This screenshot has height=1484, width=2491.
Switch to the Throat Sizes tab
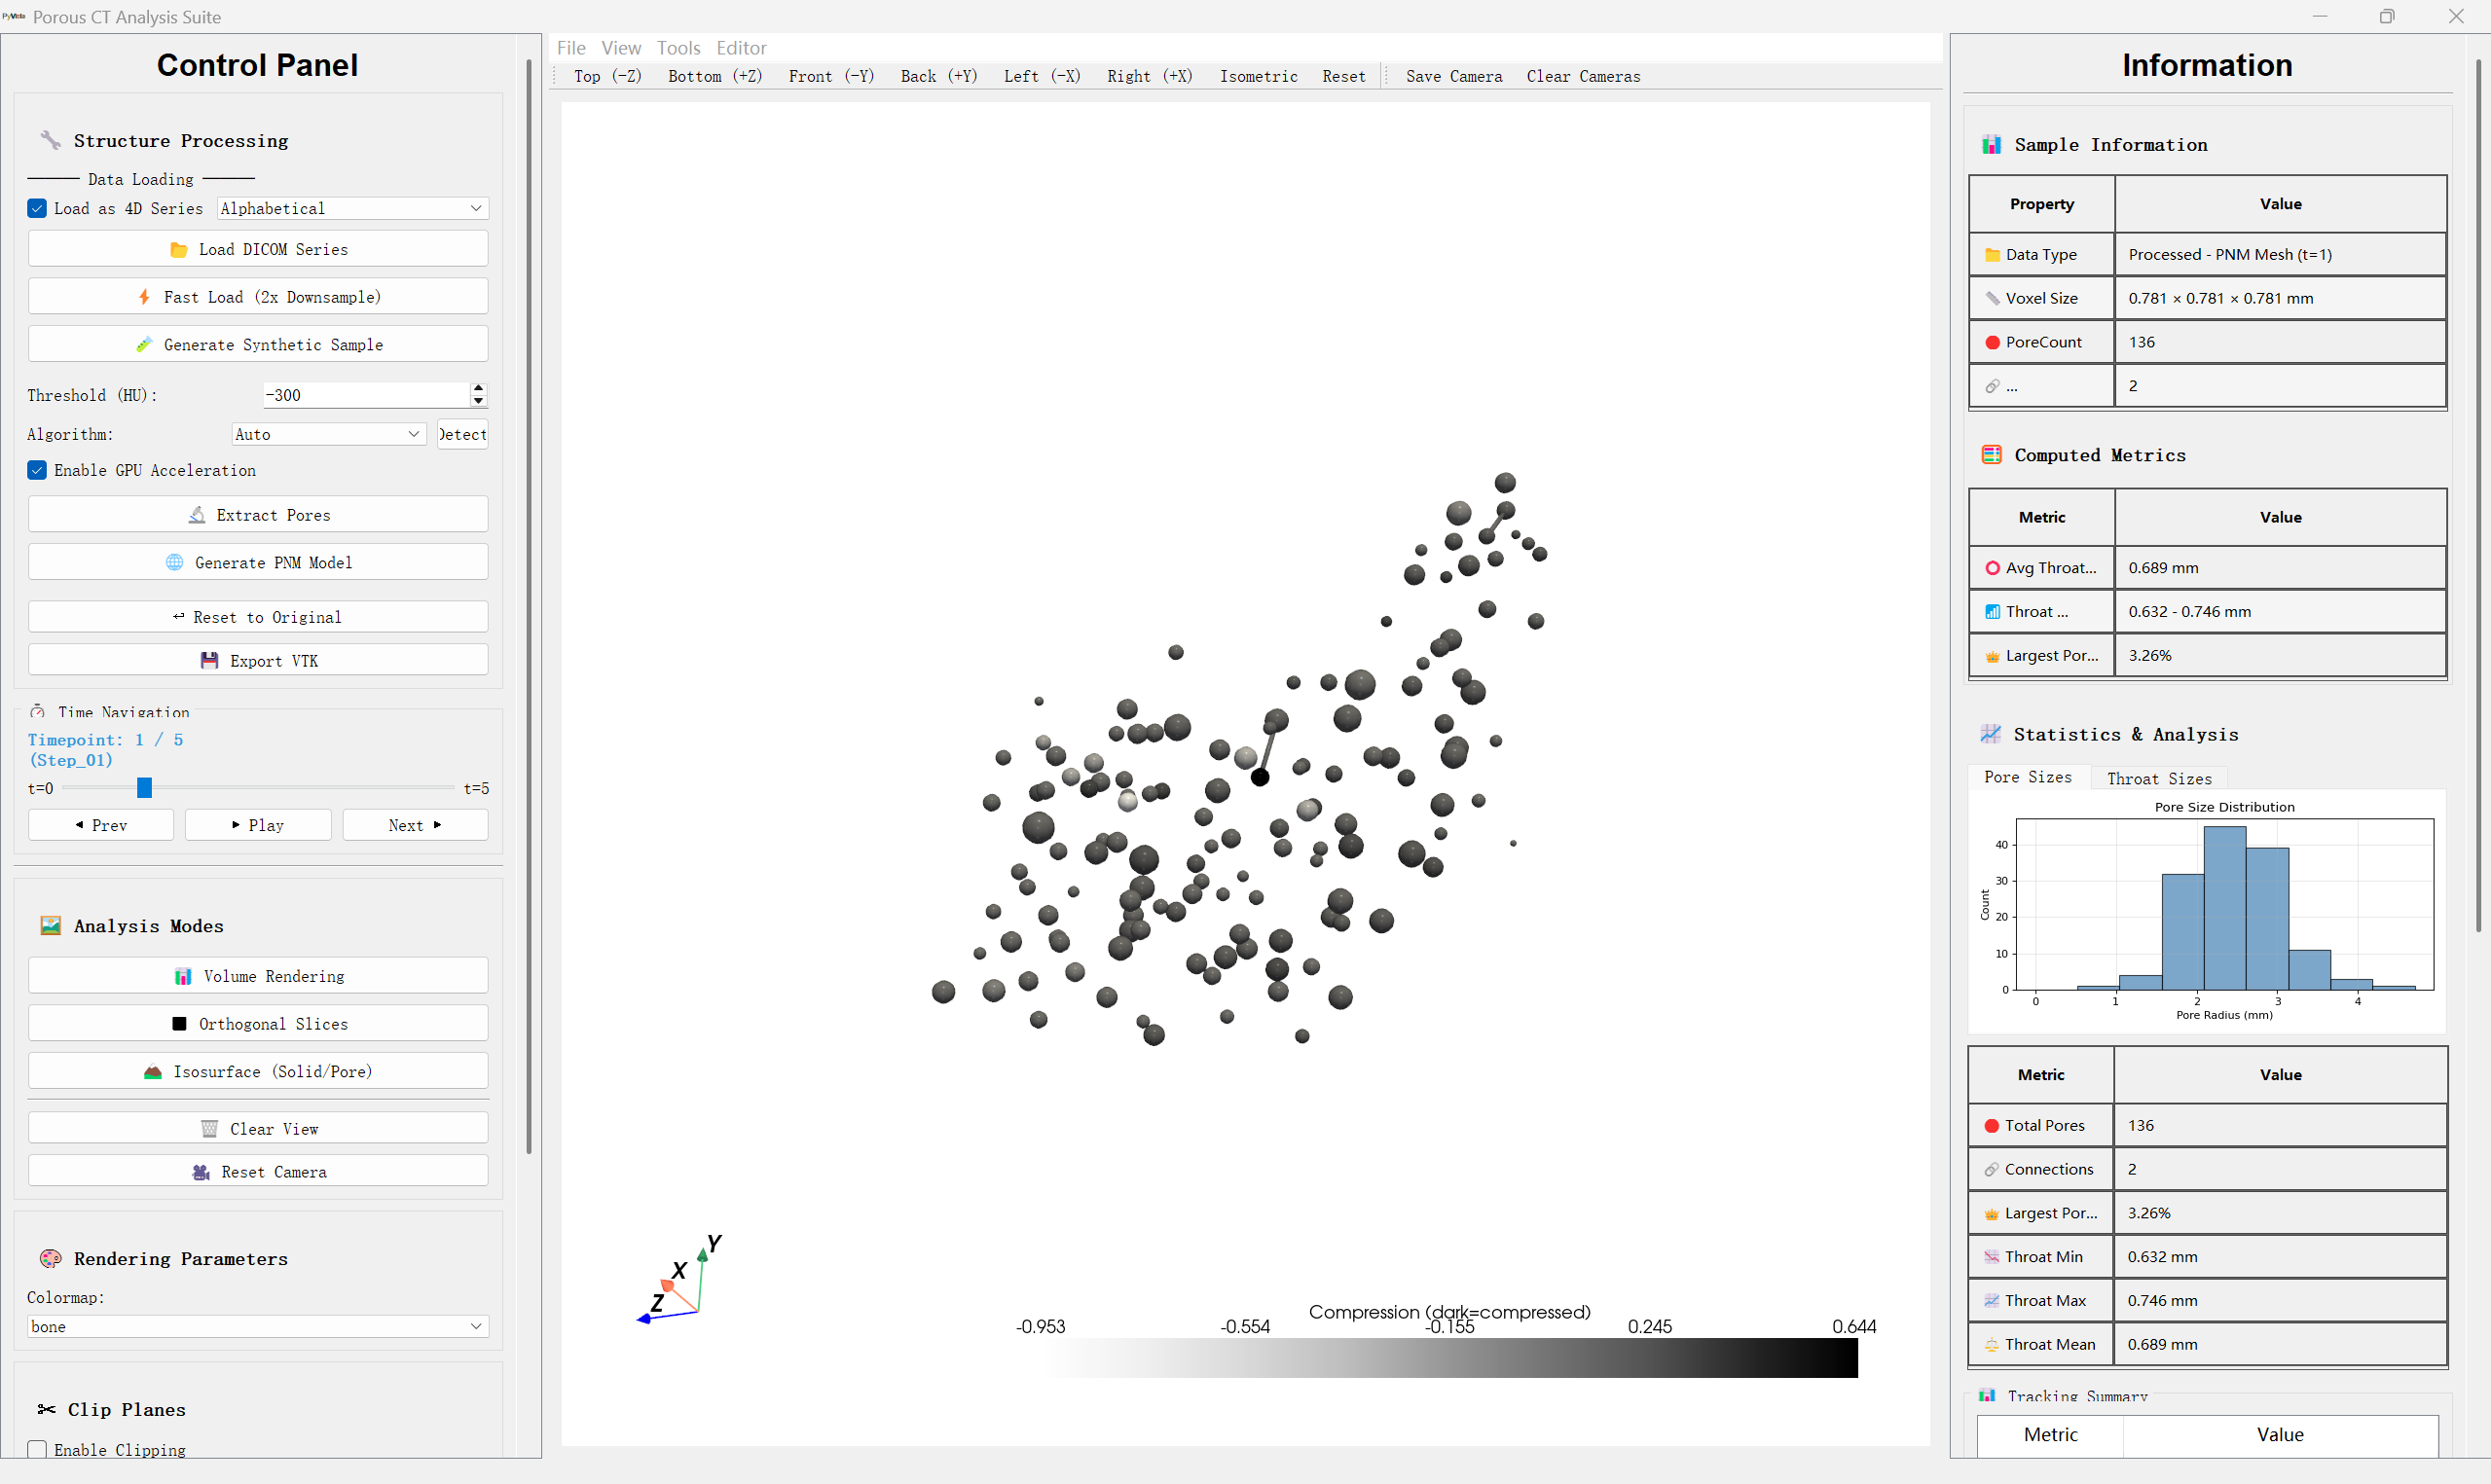[x=2159, y=779]
